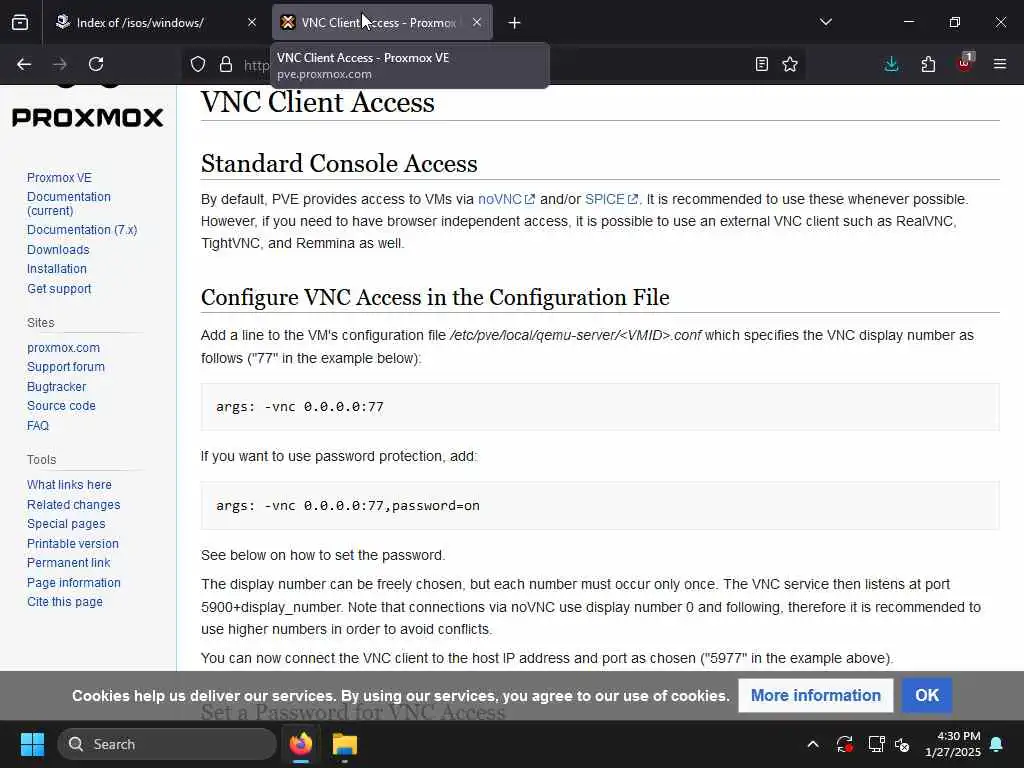This screenshot has width=1024, height=768.
Task: Open the Source code link
Action: [x=61, y=406]
